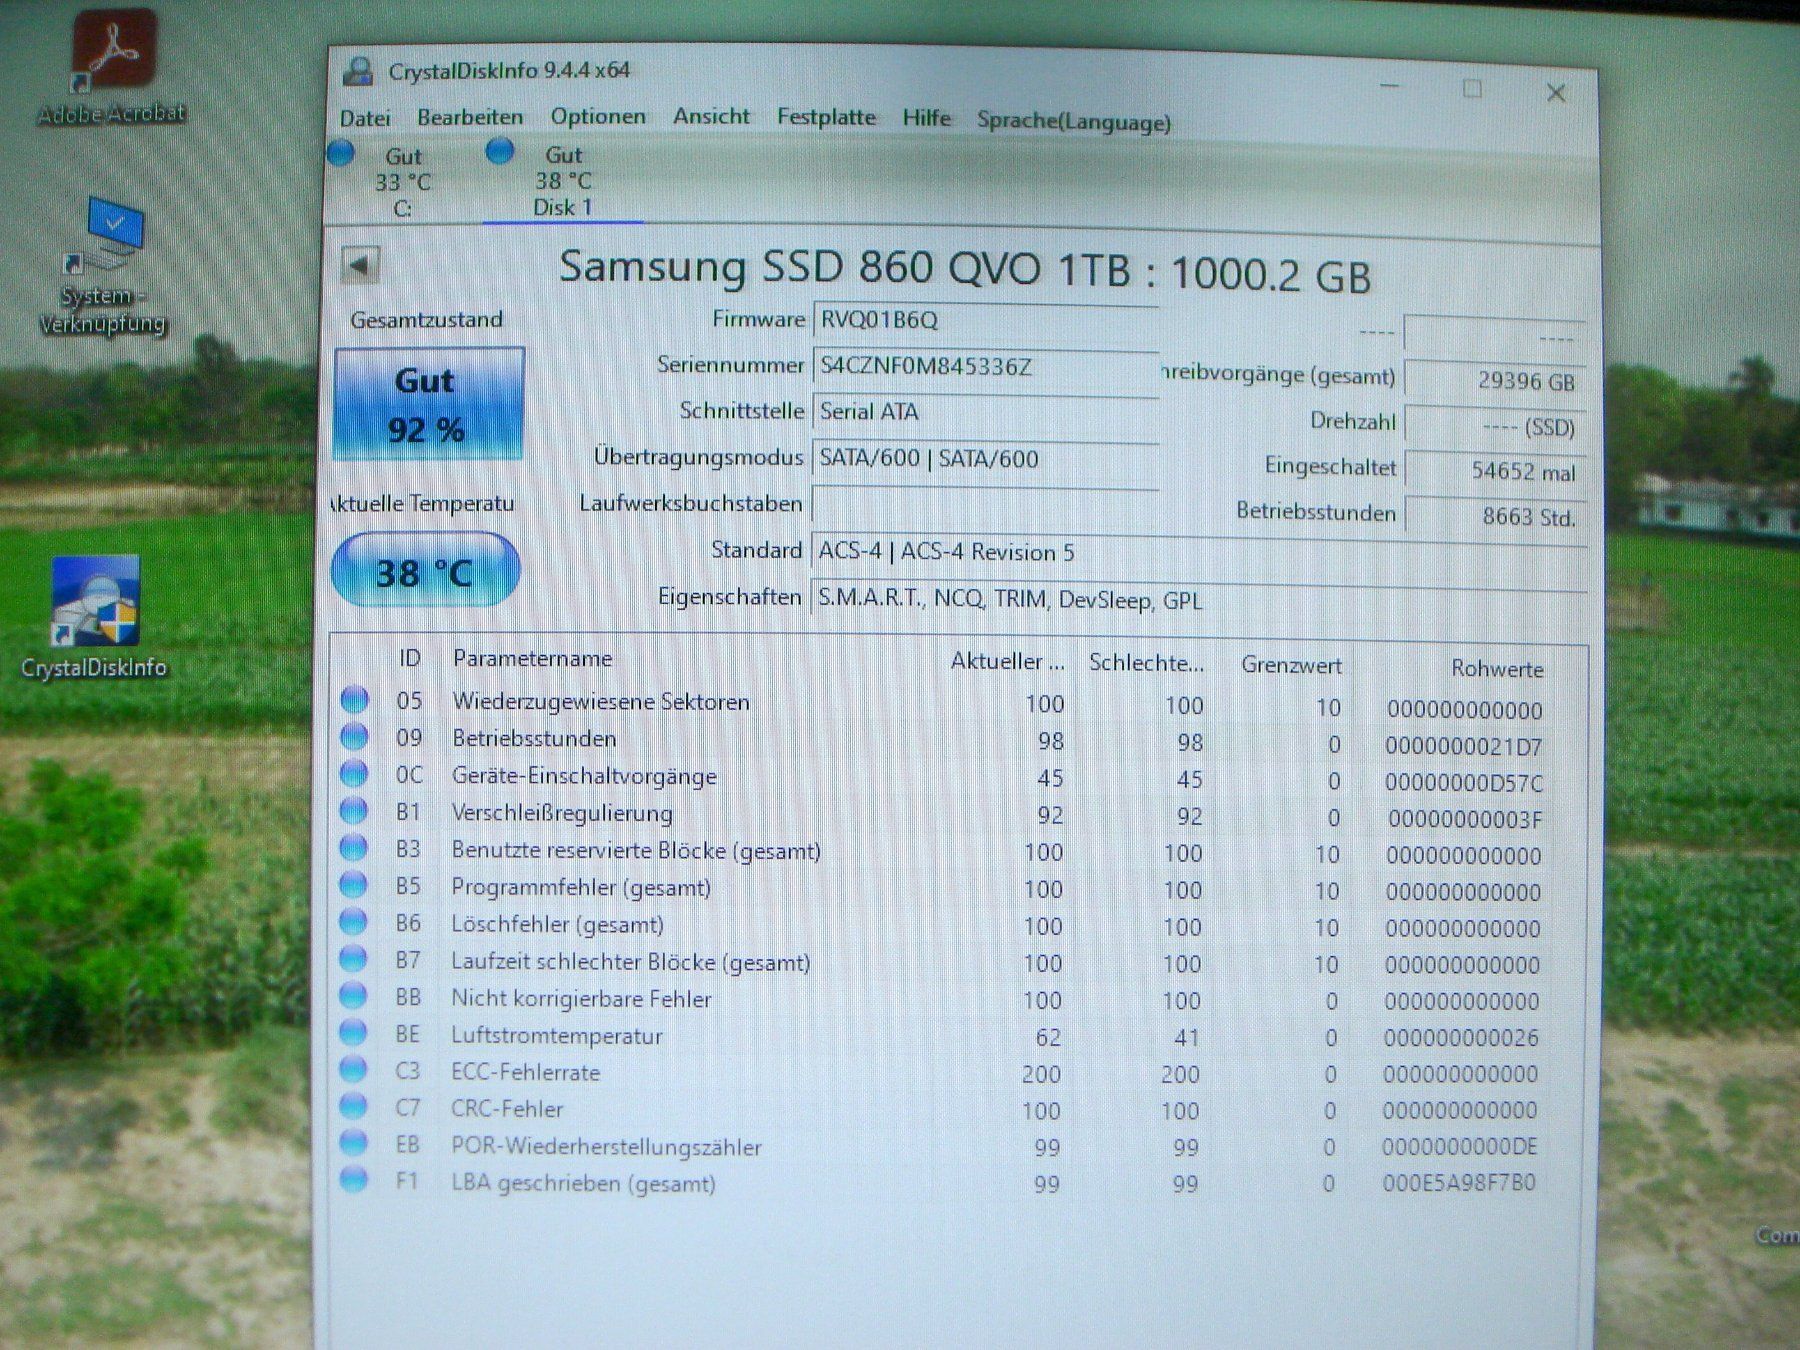Click the status circle of attribute F1
Image resolution: width=1800 pixels, height=1350 pixels.
click(x=353, y=1179)
